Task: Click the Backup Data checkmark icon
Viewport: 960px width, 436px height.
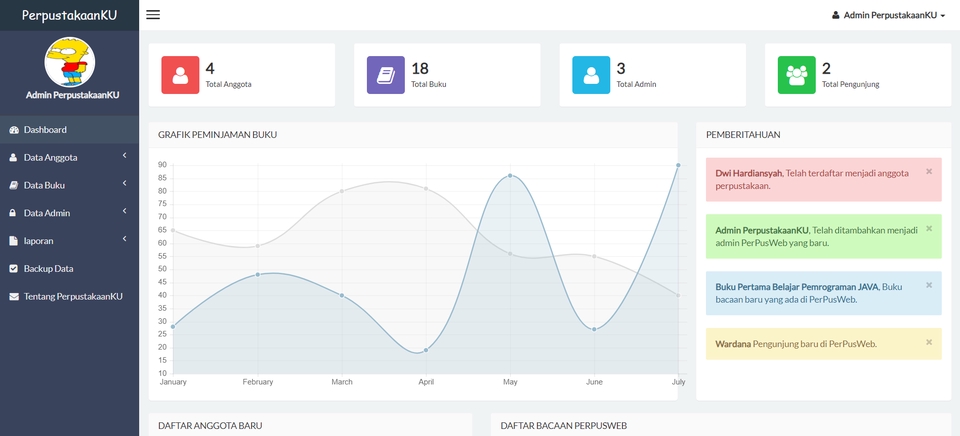Action: click(x=13, y=269)
